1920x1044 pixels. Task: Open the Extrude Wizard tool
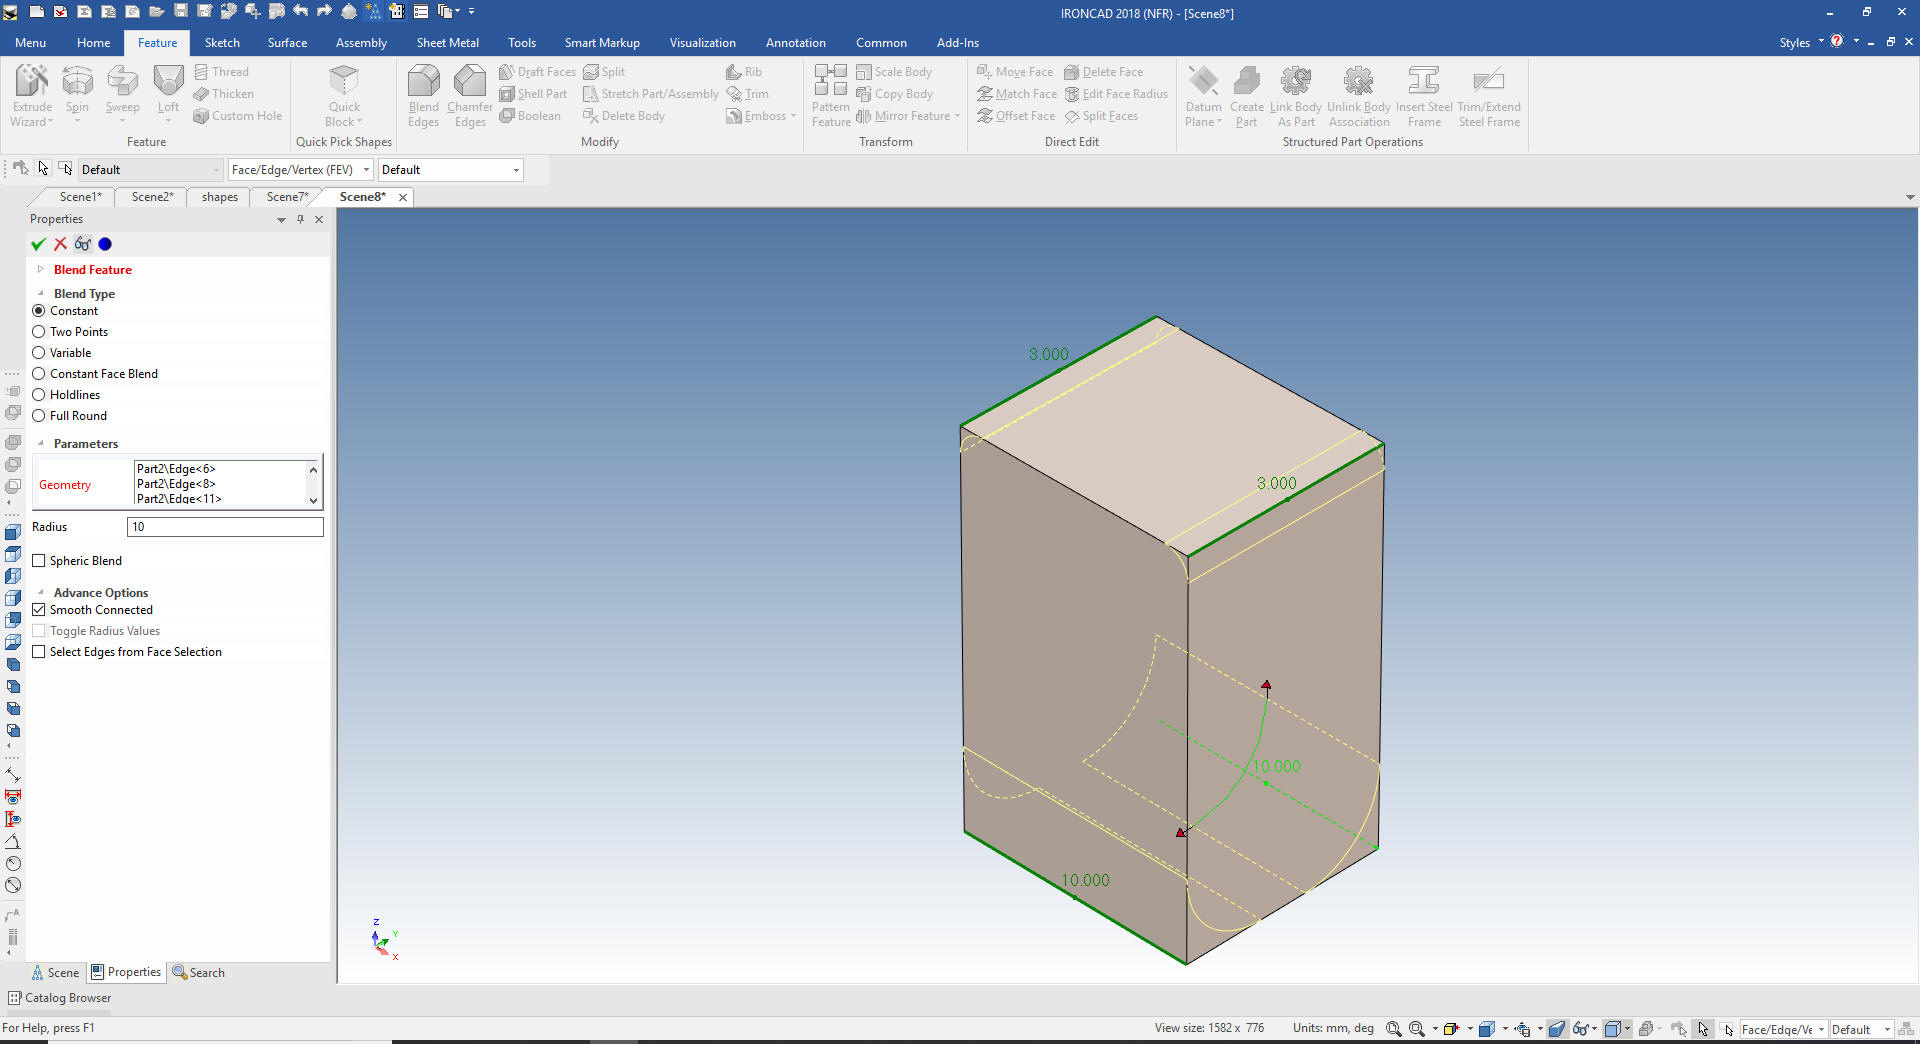(x=32, y=82)
